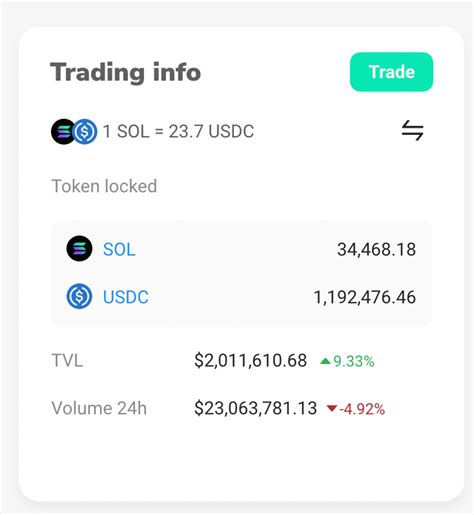The width and height of the screenshot is (474, 515).
Task: Open the USDC token link
Action: (126, 297)
